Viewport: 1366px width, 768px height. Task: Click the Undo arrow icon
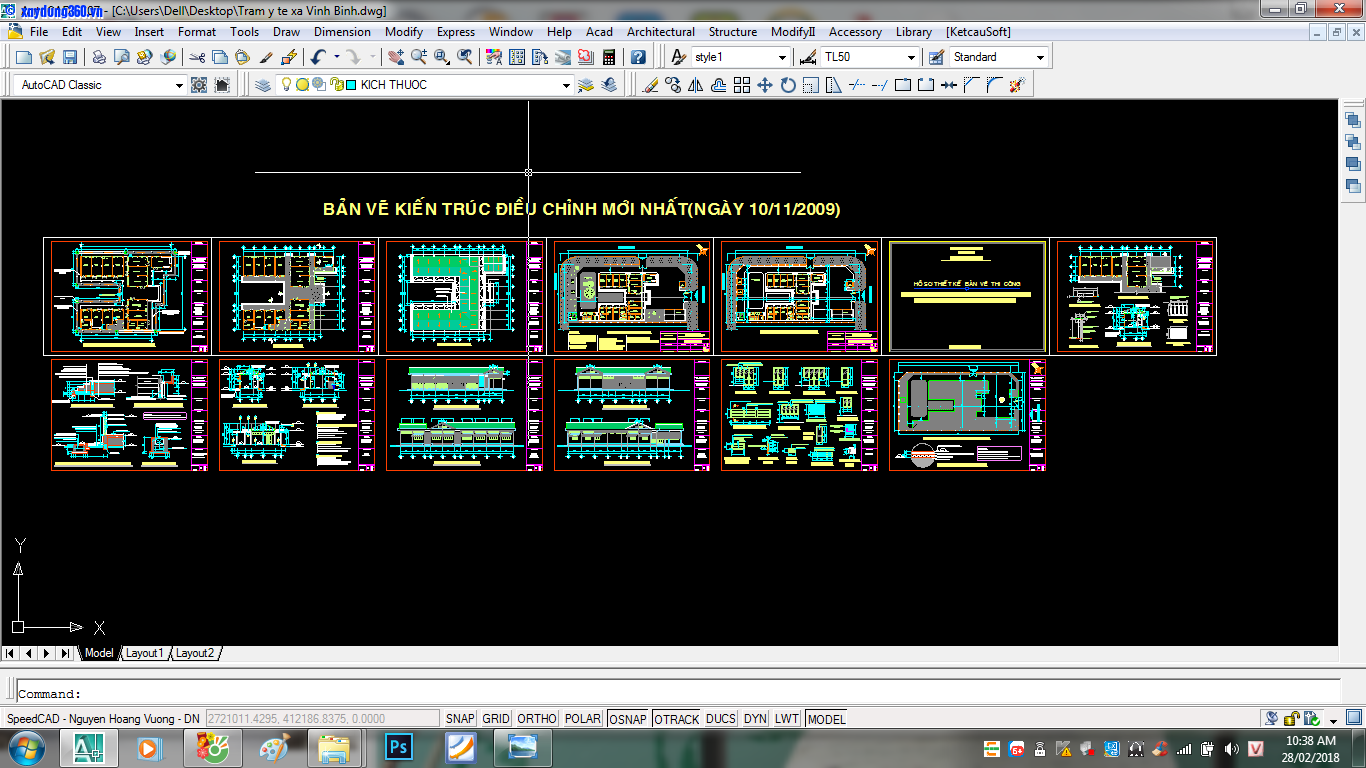(x=318, y=57)
